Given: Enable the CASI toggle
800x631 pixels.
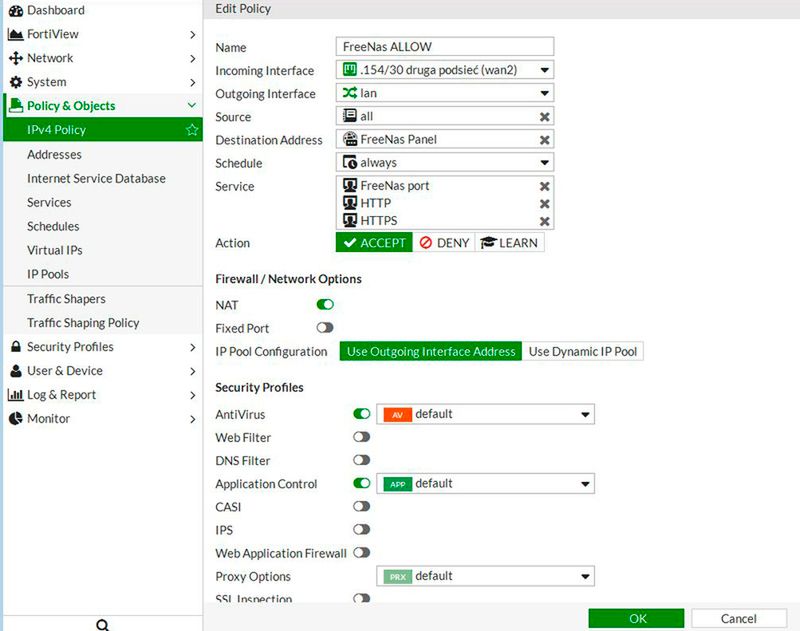Looking at the screenshot, I should 362,506.
